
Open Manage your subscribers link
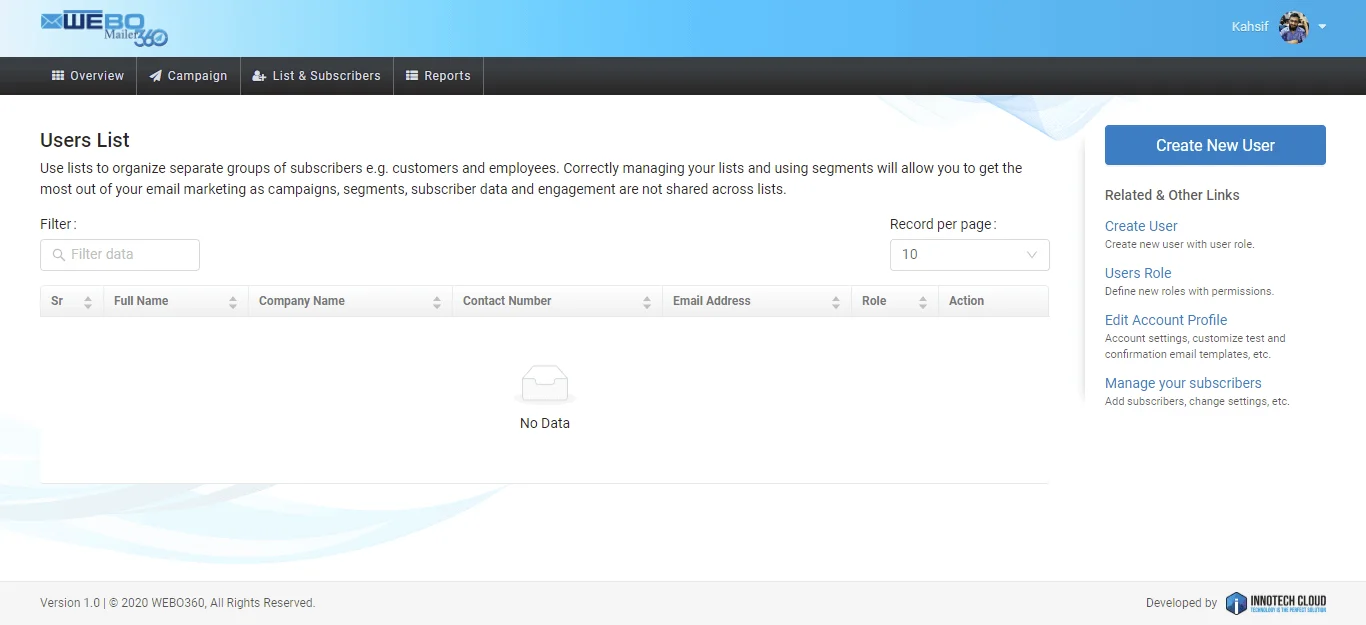pyautogui.click(x=1182, y=383)
